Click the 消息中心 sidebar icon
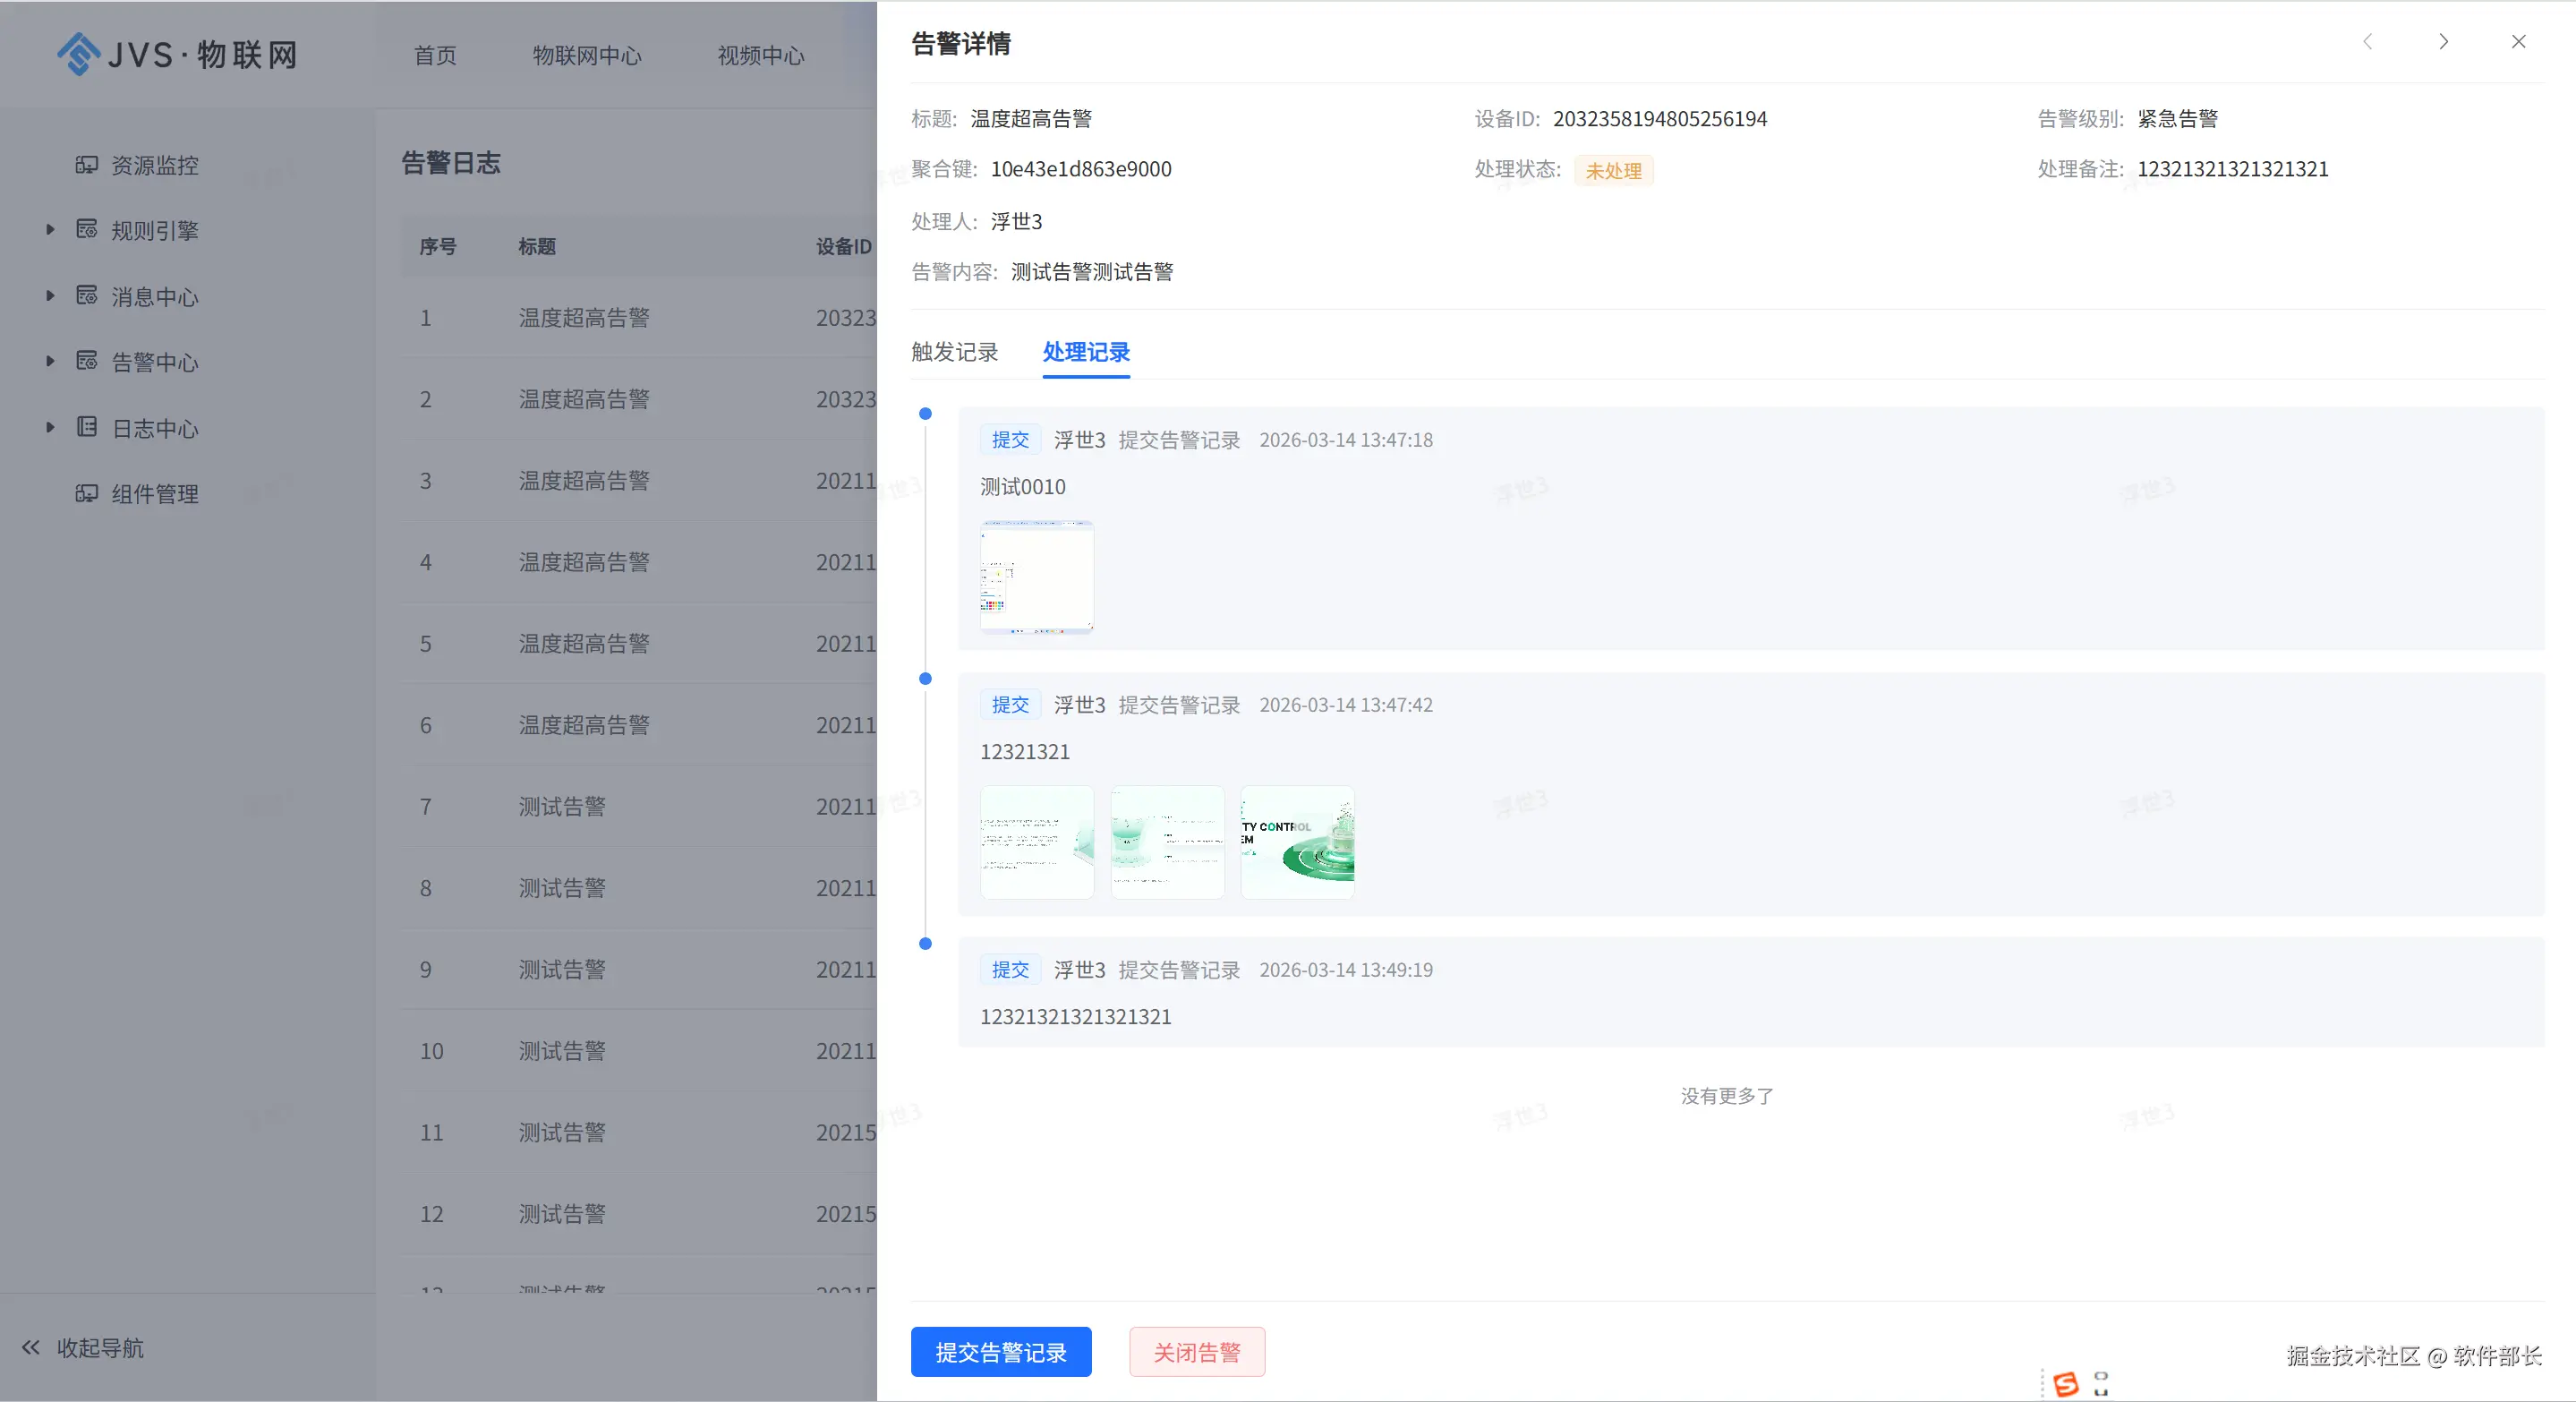The image size is (2576, 1402). [87, 295]
